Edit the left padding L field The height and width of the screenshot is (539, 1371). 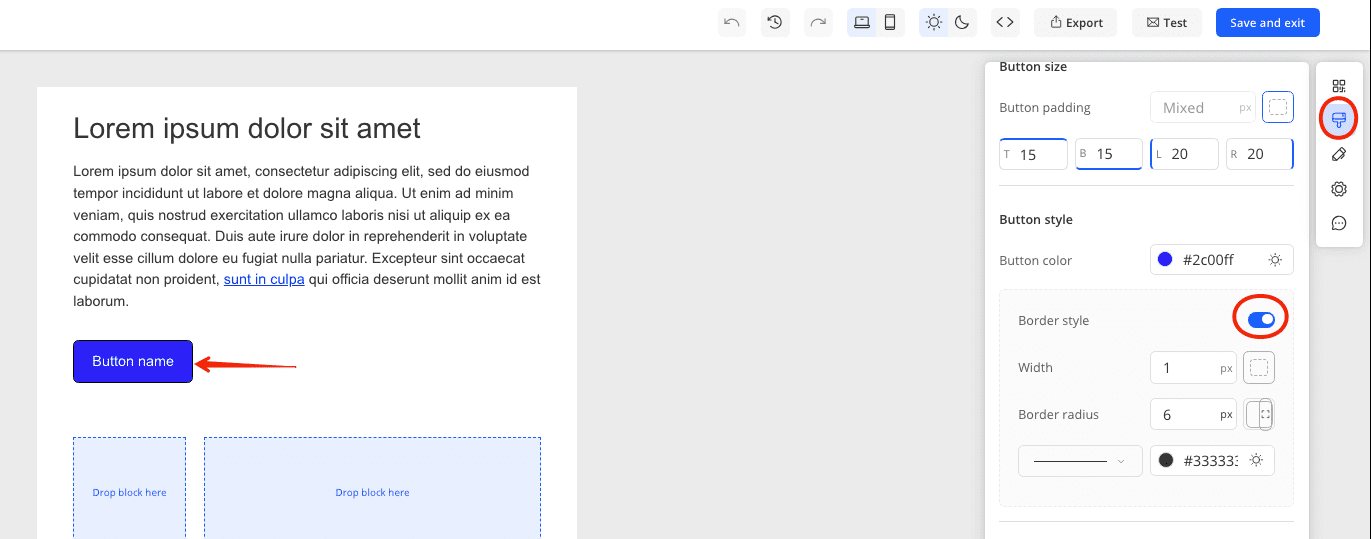click(x=1184, y=154)
